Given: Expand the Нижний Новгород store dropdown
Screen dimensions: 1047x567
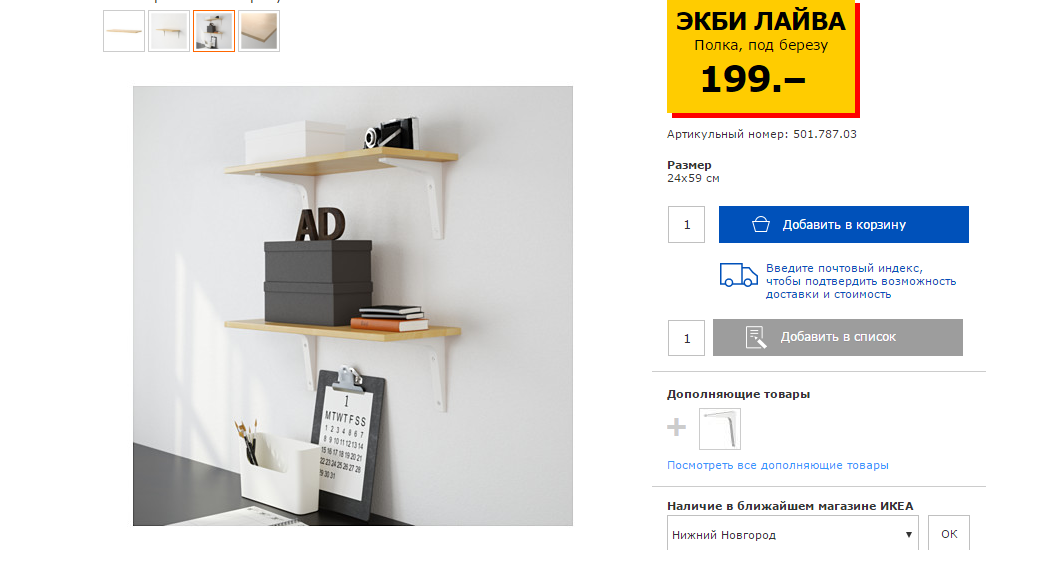Looking at the screenshot, I should [793, 534].
